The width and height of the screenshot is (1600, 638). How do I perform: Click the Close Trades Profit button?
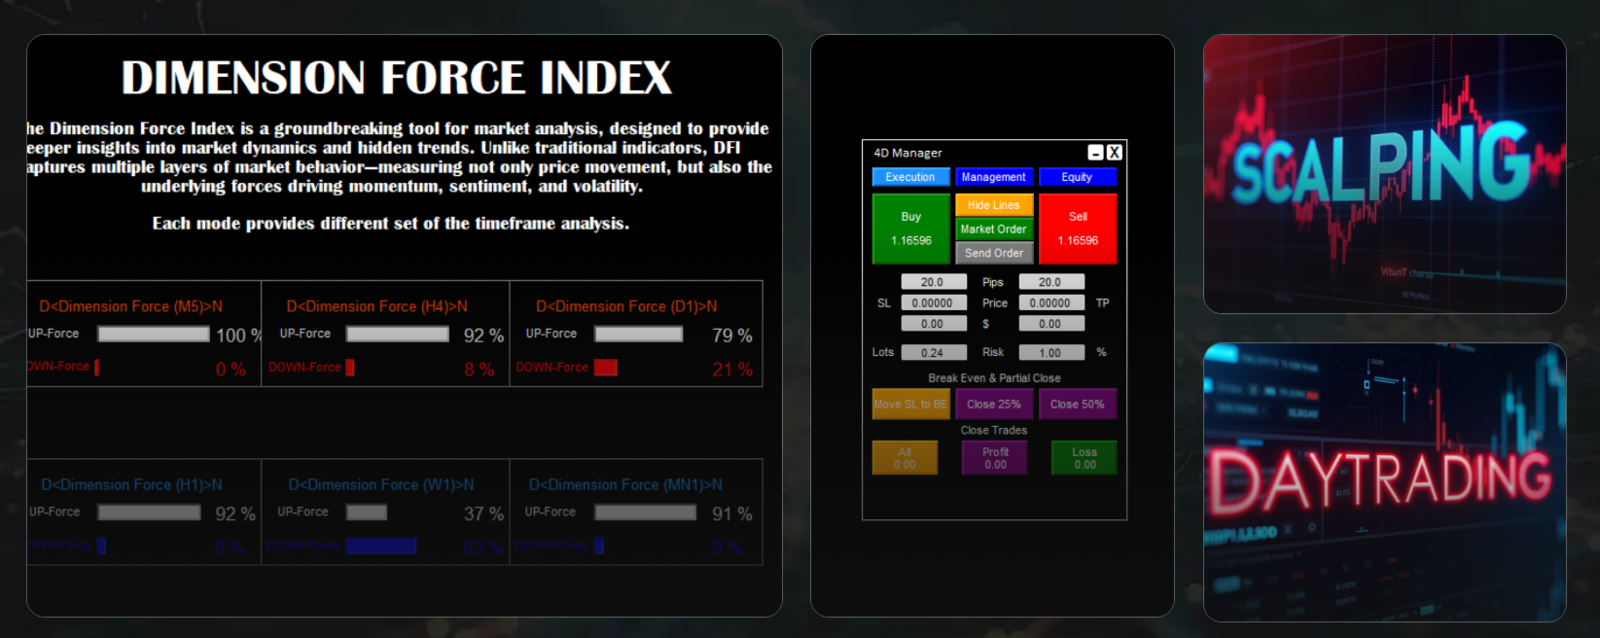click(x=995, y=458)
